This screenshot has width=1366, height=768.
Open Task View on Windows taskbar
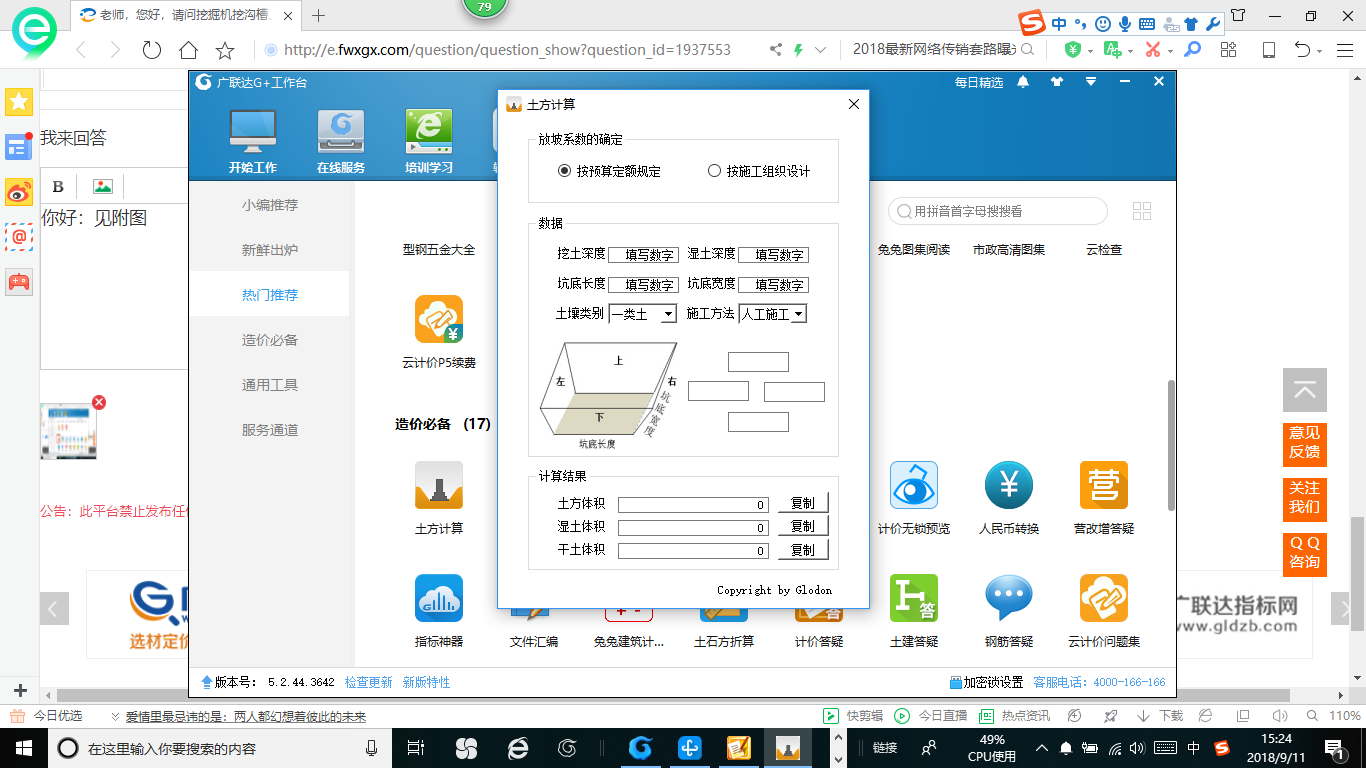416,748
